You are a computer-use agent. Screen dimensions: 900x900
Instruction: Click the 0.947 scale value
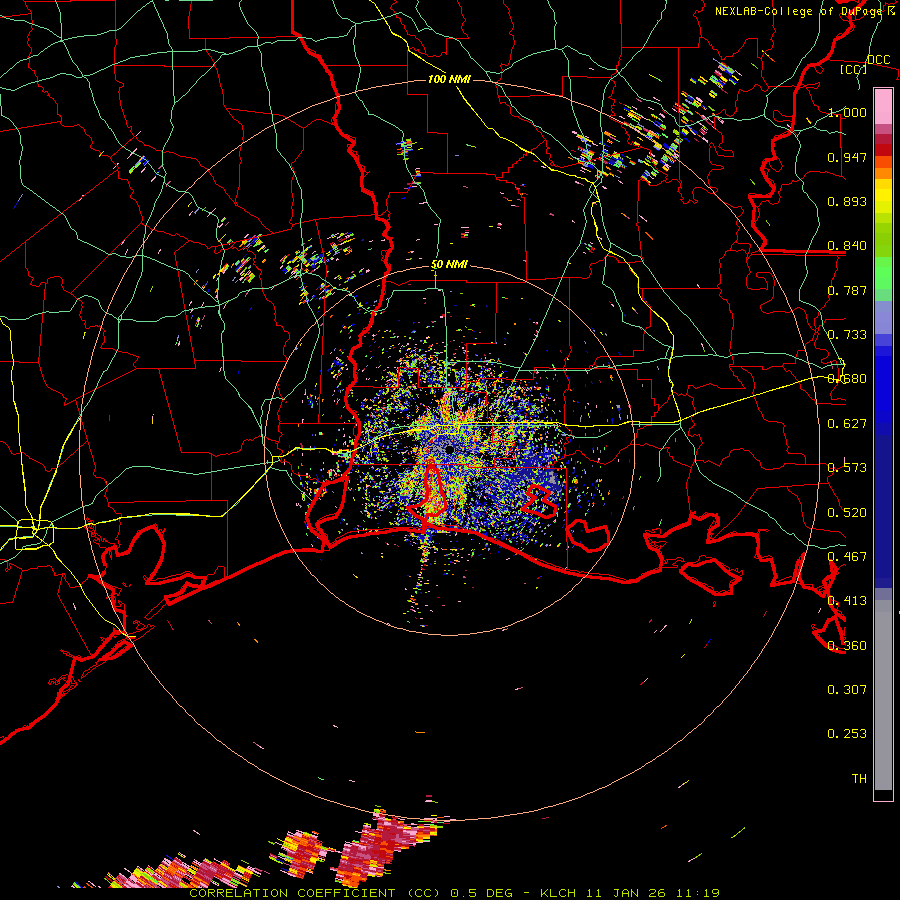pos(847,157)
